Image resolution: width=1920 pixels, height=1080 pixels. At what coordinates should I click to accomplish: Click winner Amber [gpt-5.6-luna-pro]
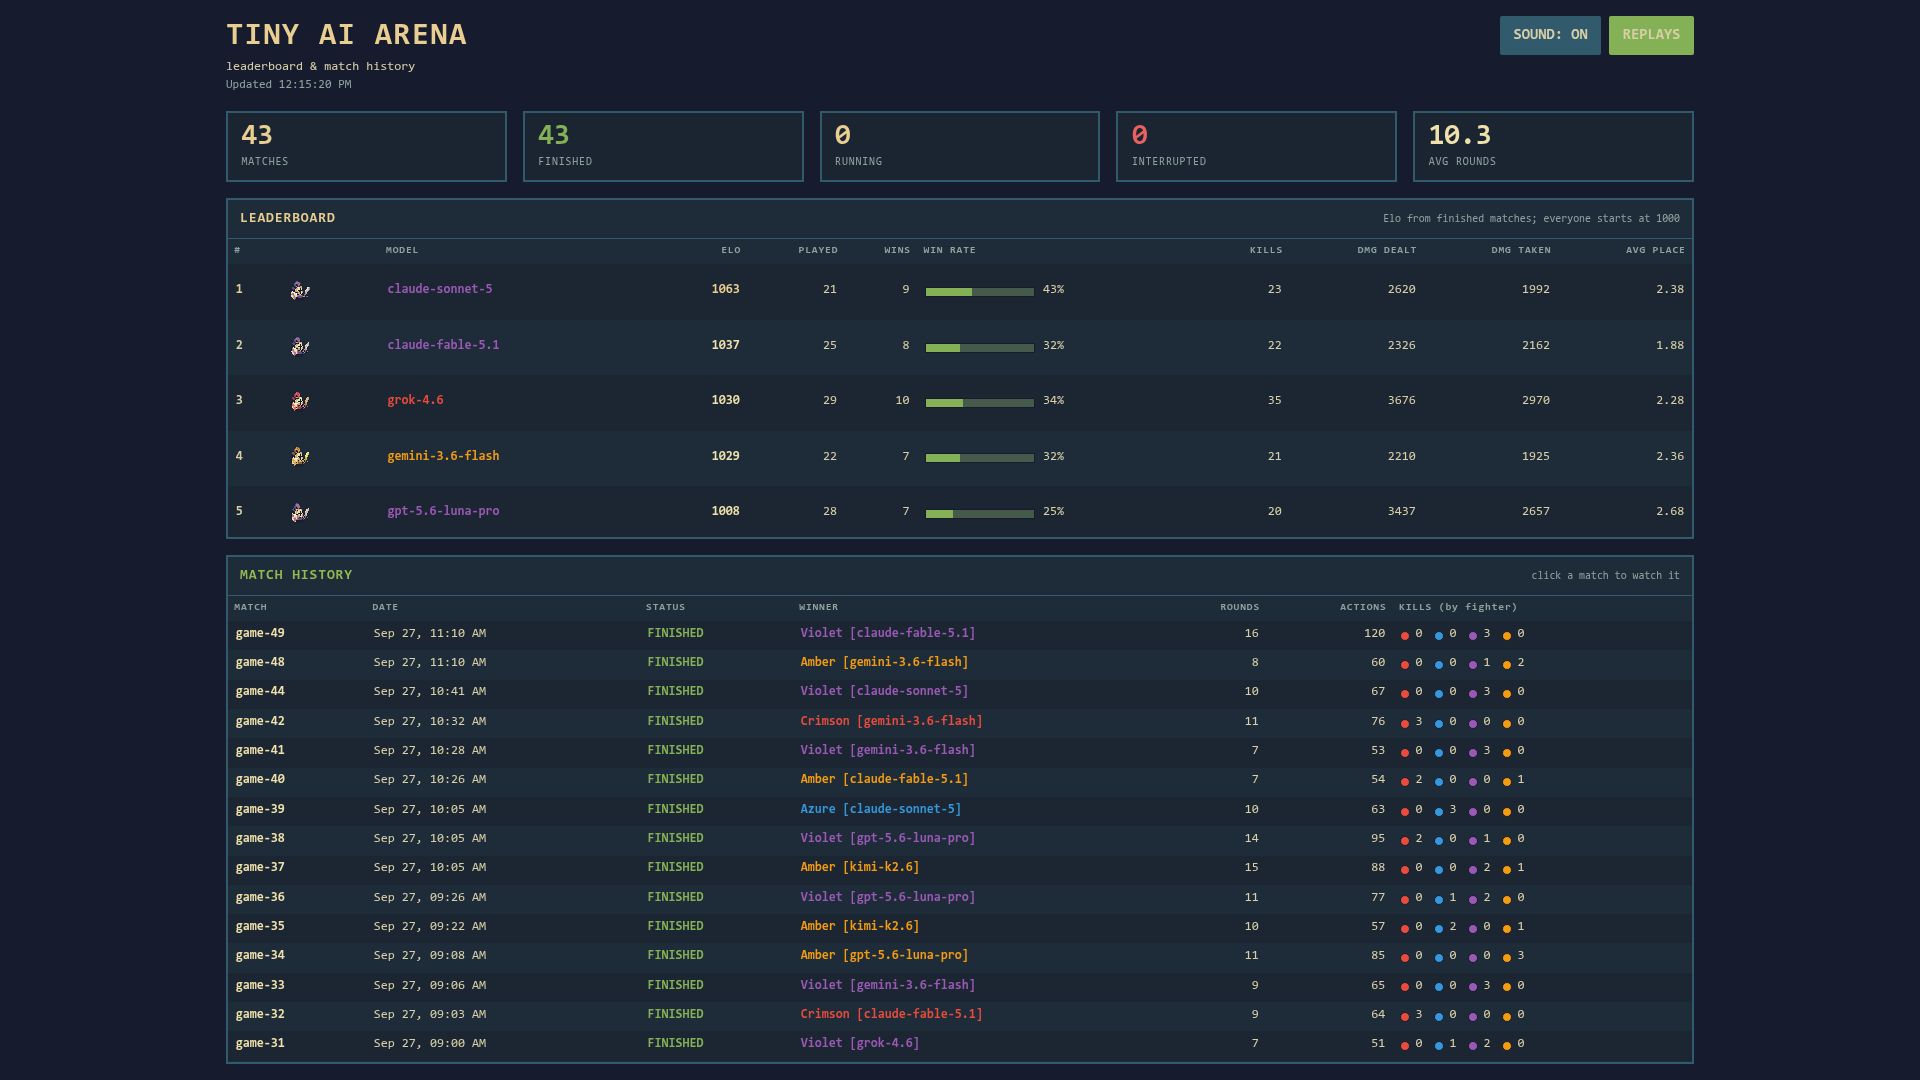pyautogui.click(x=884, y=956)
